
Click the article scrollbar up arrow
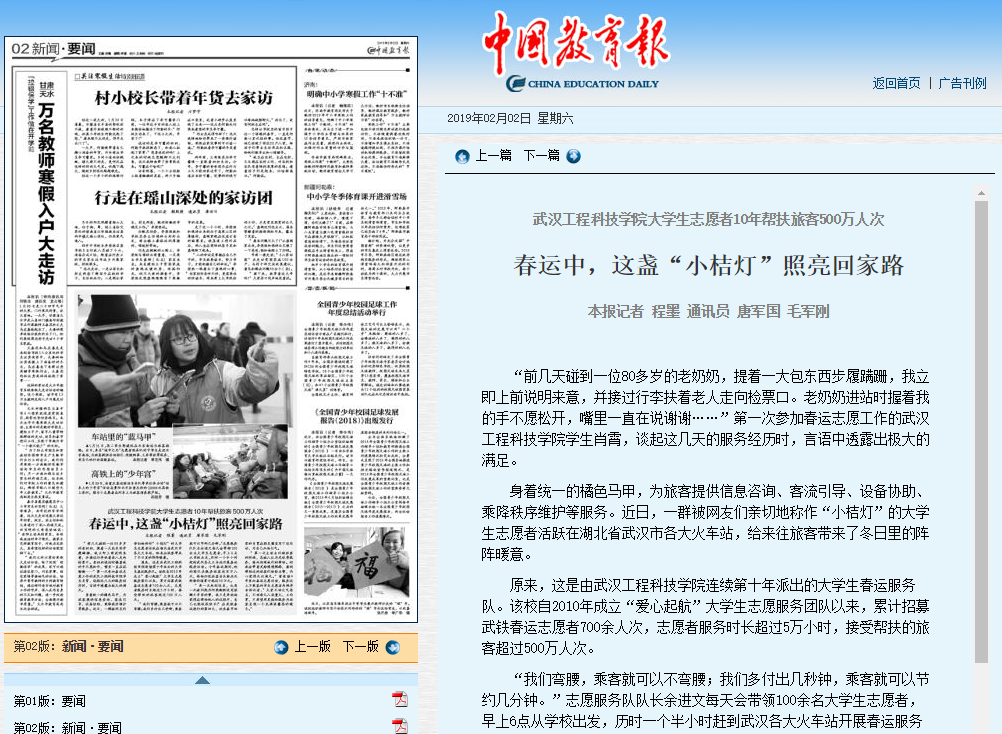point(981,192)
